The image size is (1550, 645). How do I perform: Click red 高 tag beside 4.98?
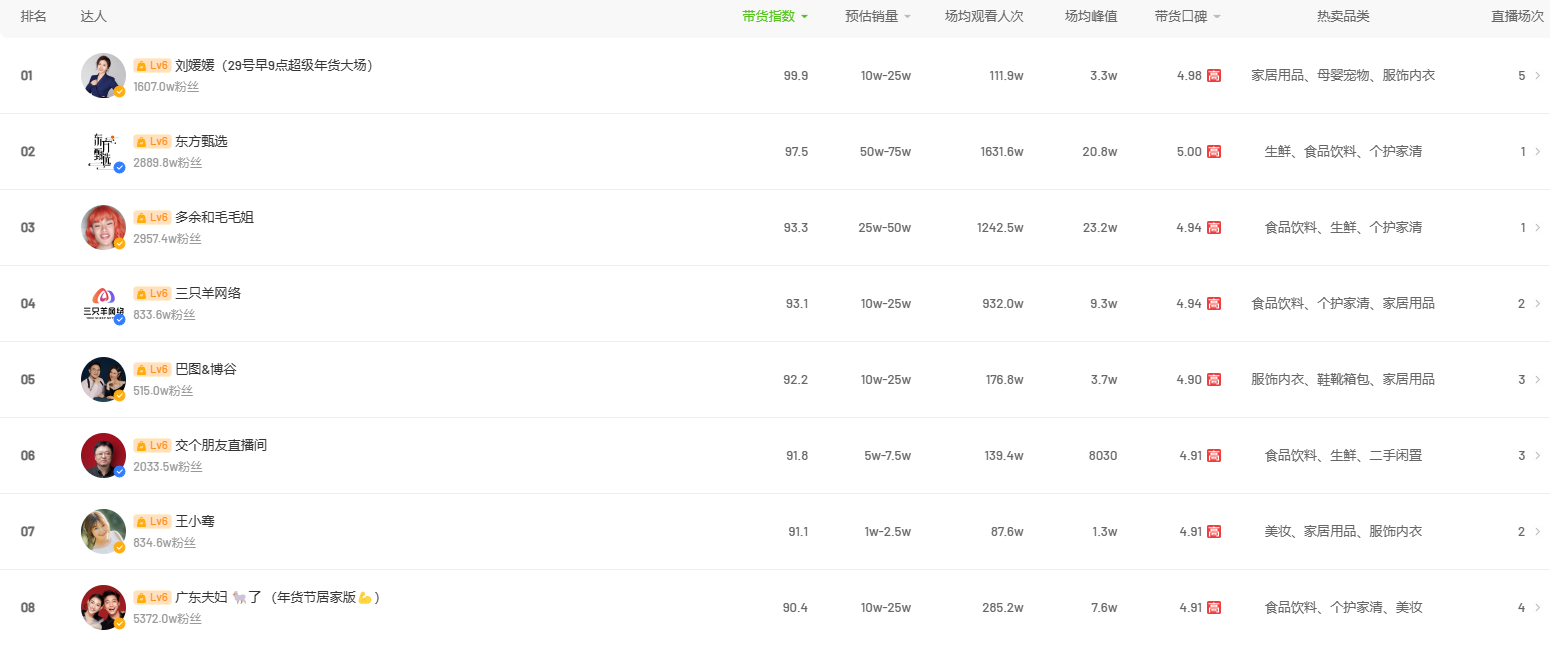1214,76
